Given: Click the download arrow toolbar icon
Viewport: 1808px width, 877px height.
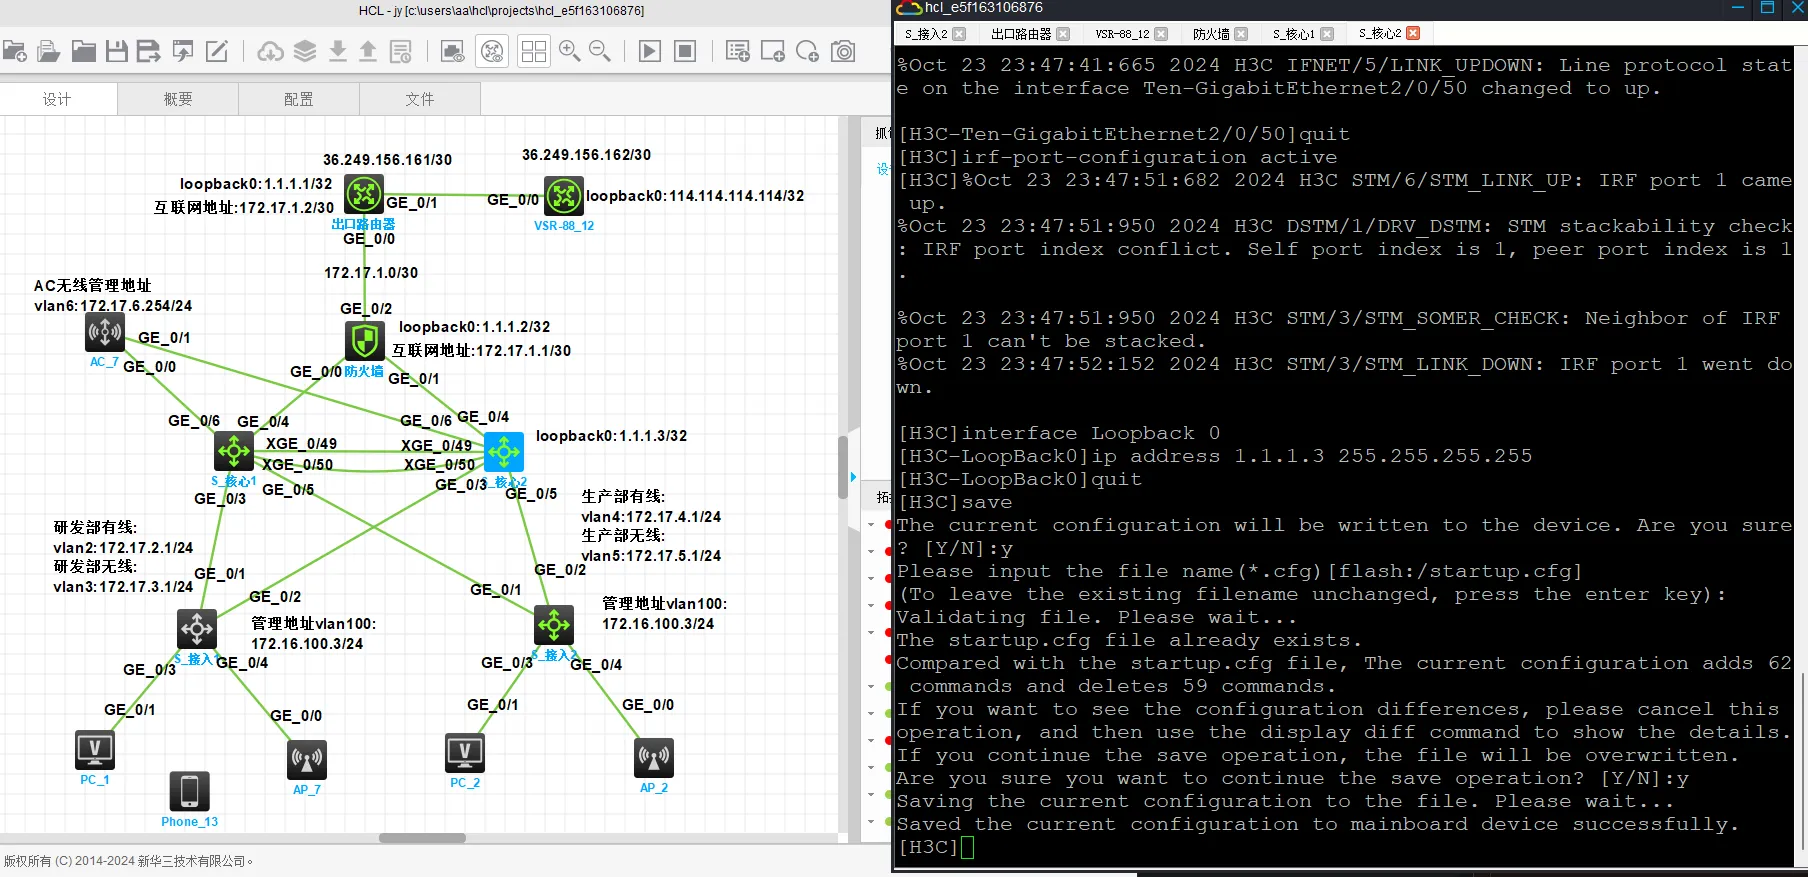Looking at the screenshot, I should coord(338,51).
